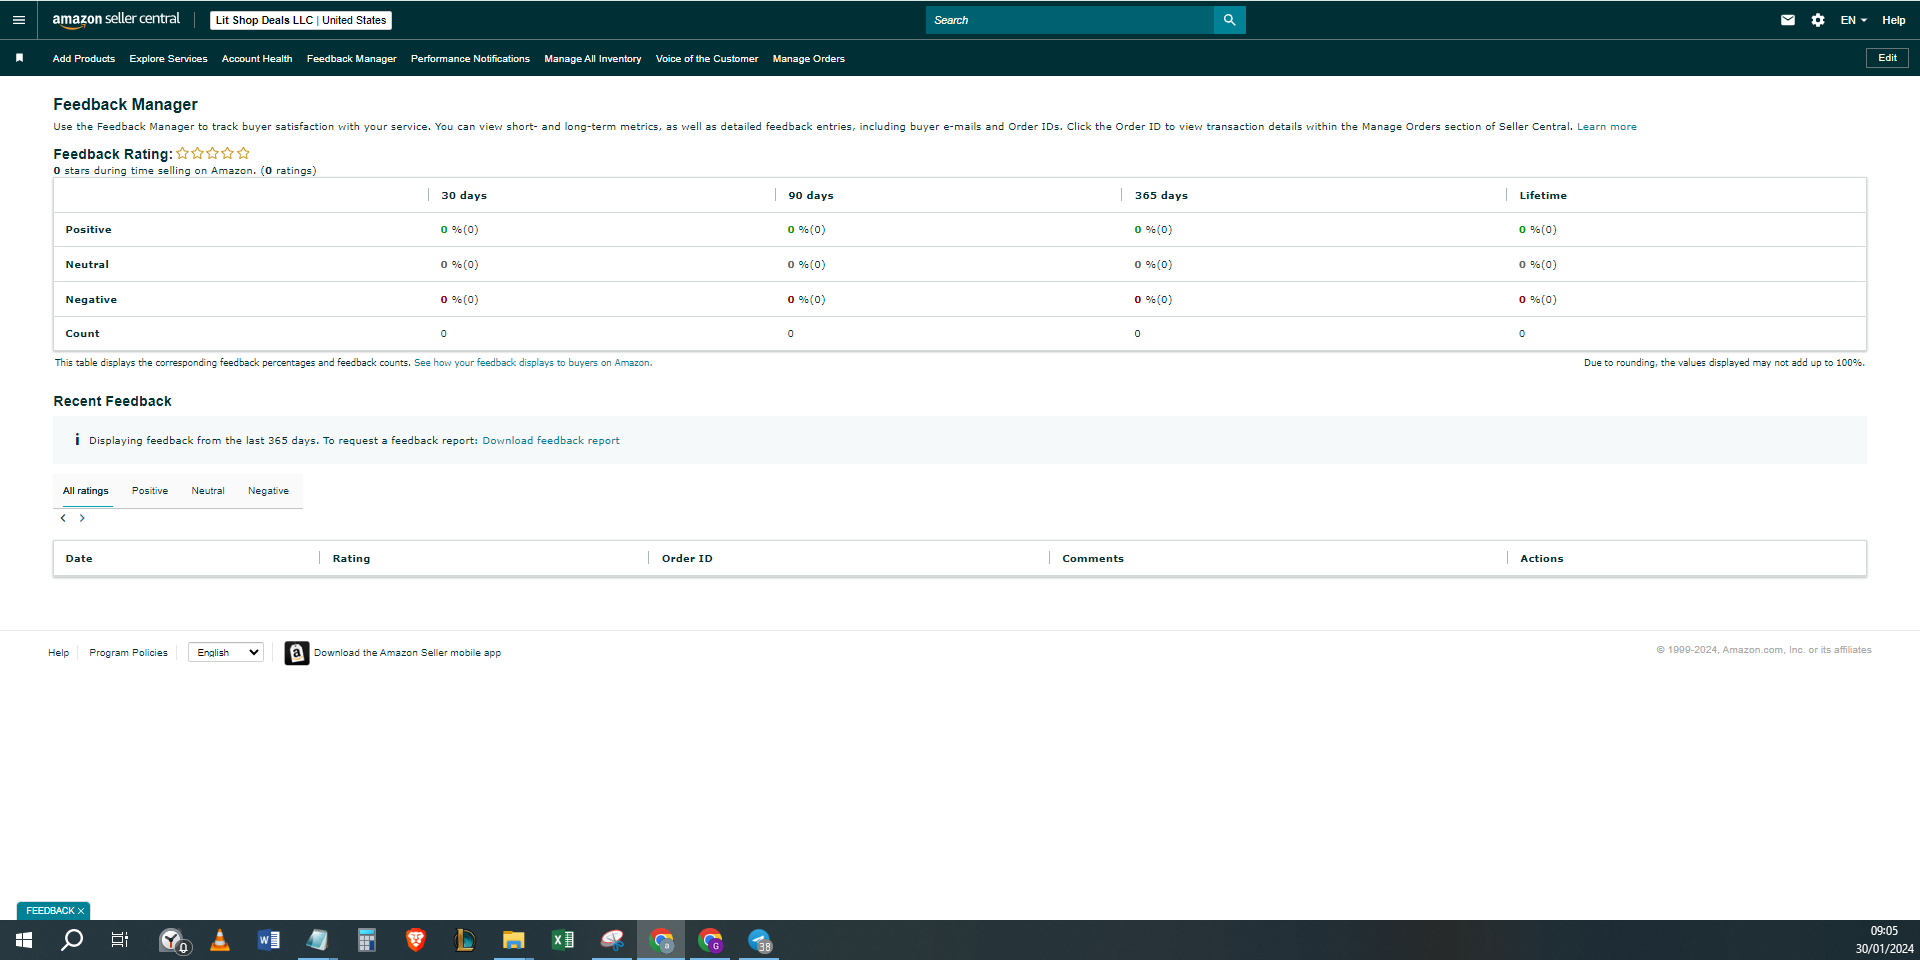This screenshot has width=1920, height=960.
Task: Open the English footer language selector
Action: (226, 652)
